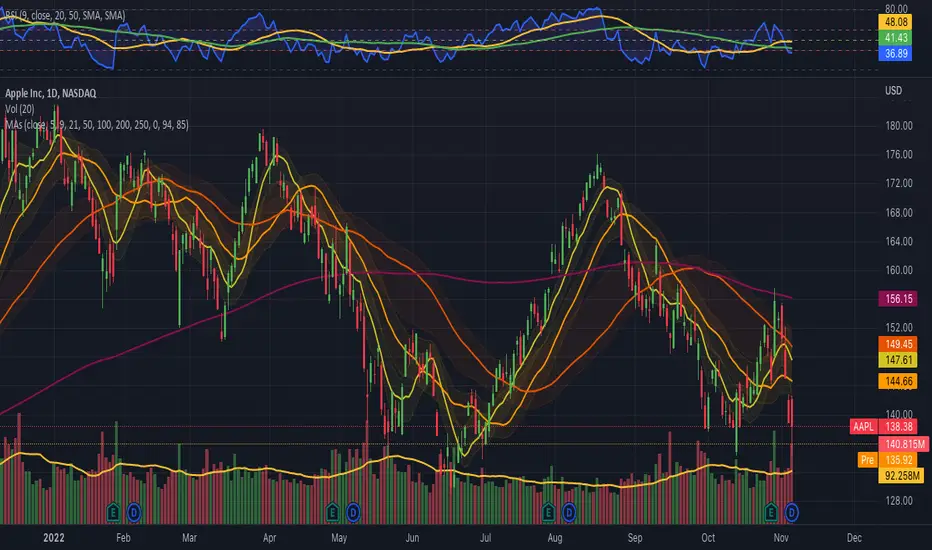Screen dimensions: 932x550
Task: Click the 135.92 pre-market price label
Action: pos(898,460)
